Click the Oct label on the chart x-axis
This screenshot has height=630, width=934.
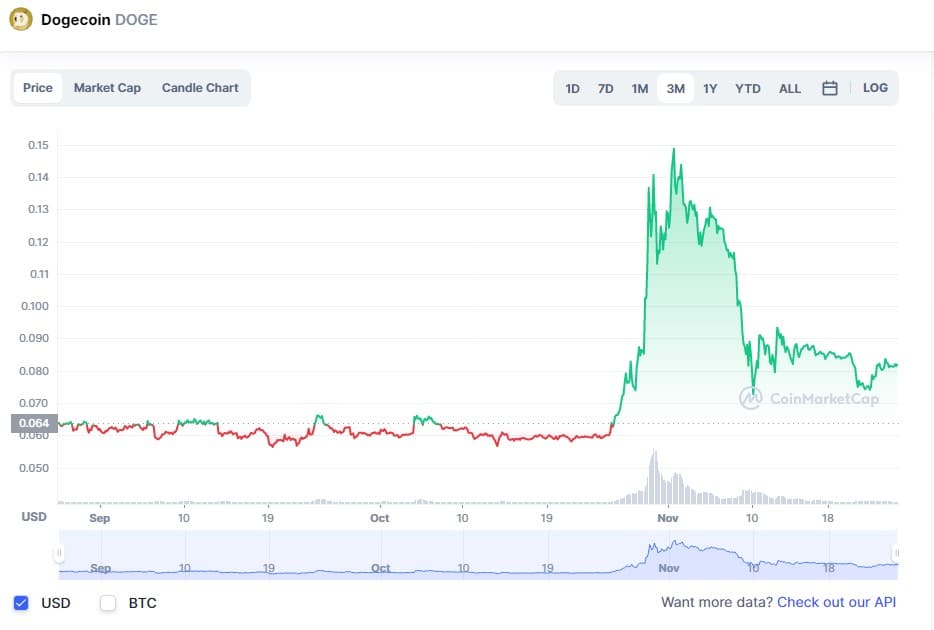pos(379,518)
